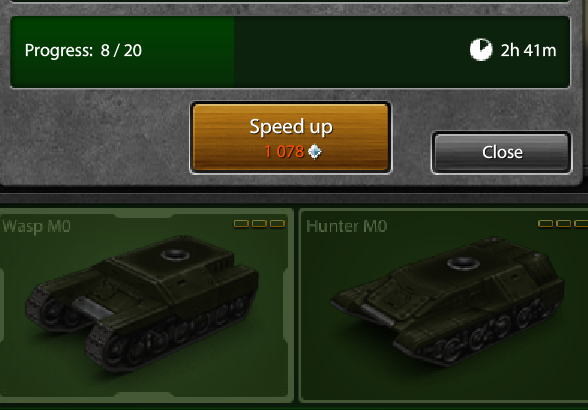Image resolution: width=588 pixels, height=410 pixels.
Task: Click Wasp M0 second upgrade slot indicator
Action: pyautogui.click(x=259, y=224)
